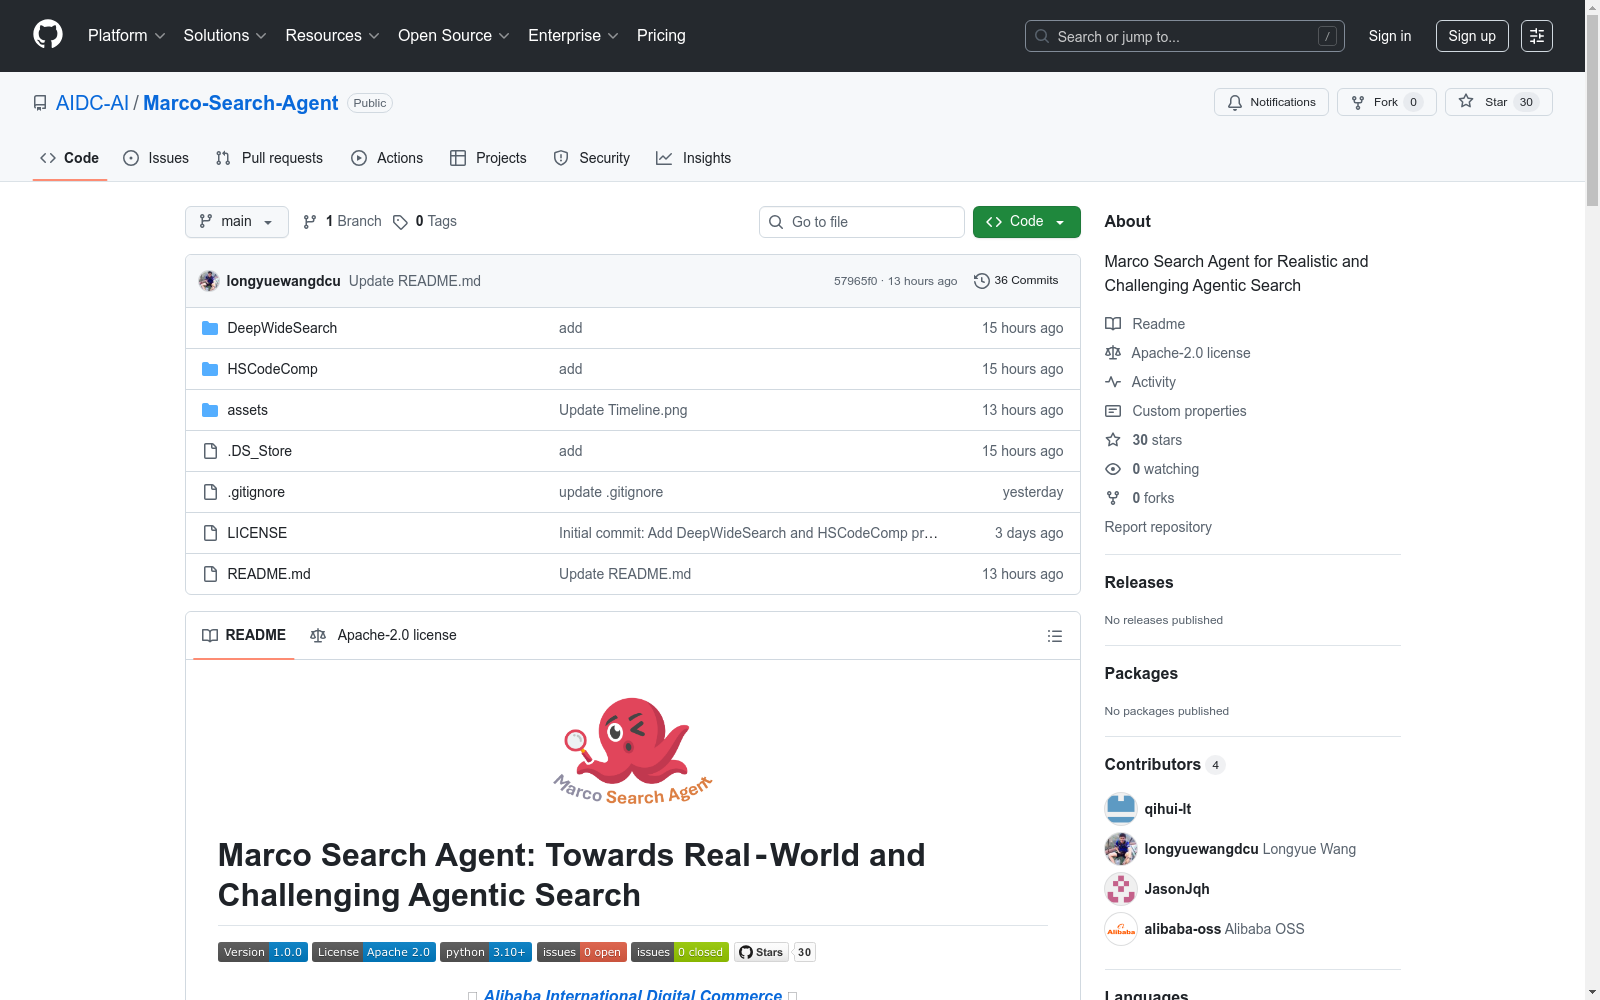Click the .DS_Store file icon
Viewport: 1600px width, 1000px height.
point(210,451)
